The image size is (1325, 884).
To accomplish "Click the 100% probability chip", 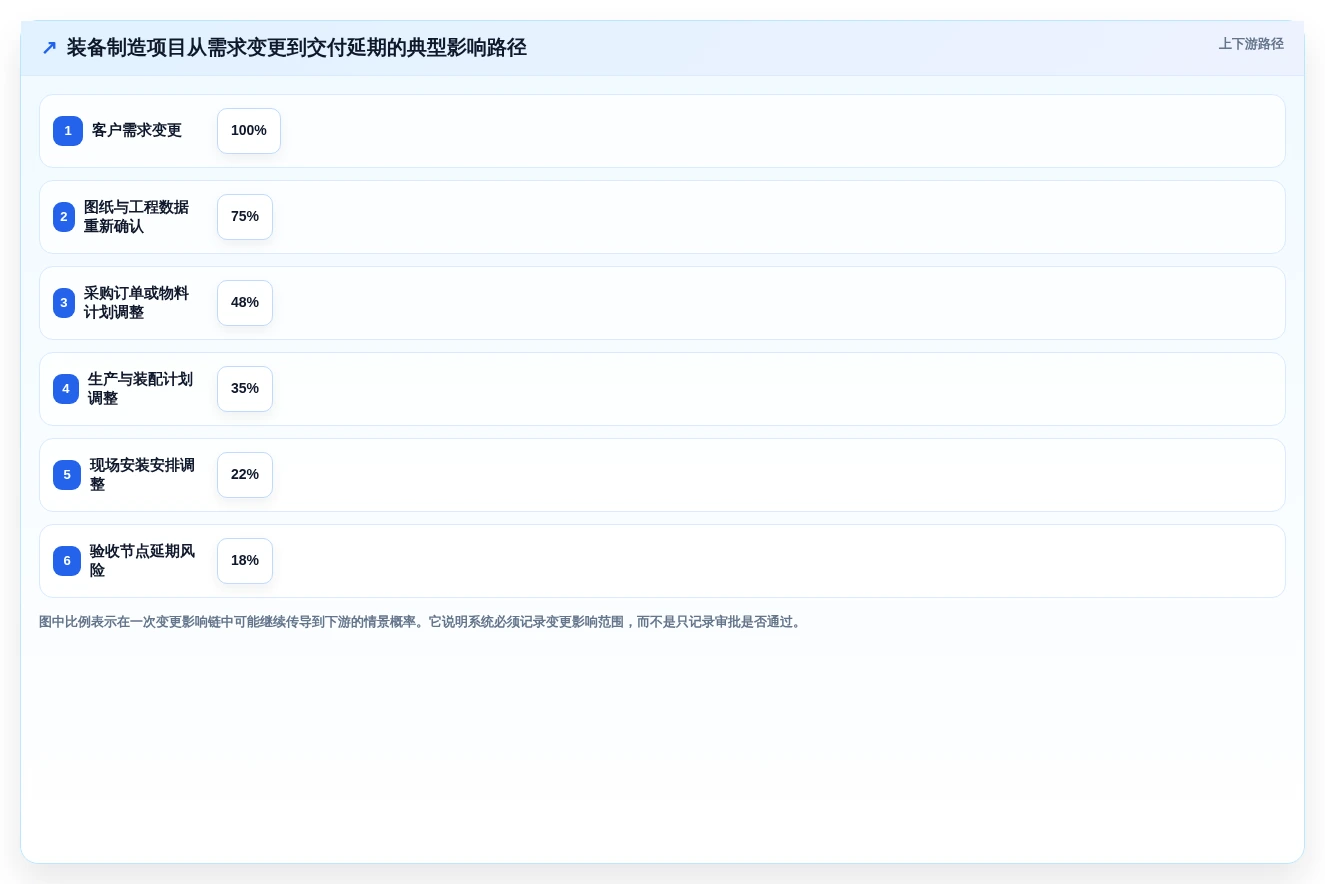I will (249, 131).
